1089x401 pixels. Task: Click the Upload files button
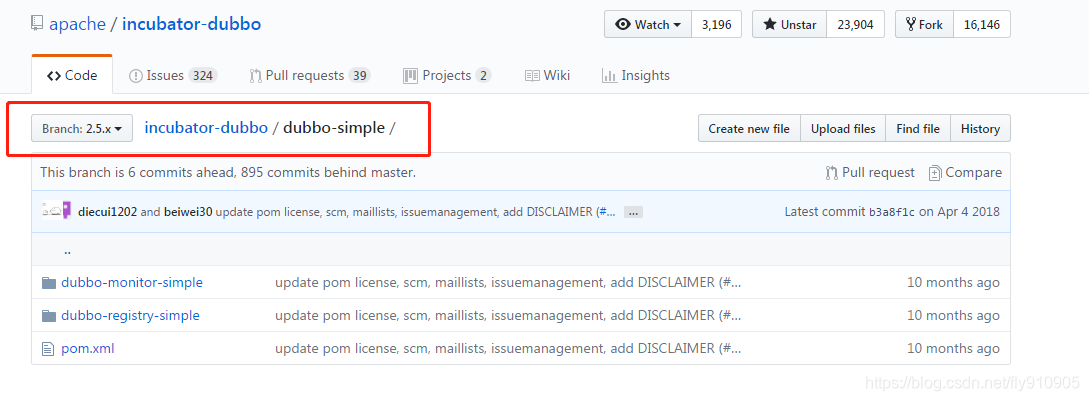[x=843, y=129]
